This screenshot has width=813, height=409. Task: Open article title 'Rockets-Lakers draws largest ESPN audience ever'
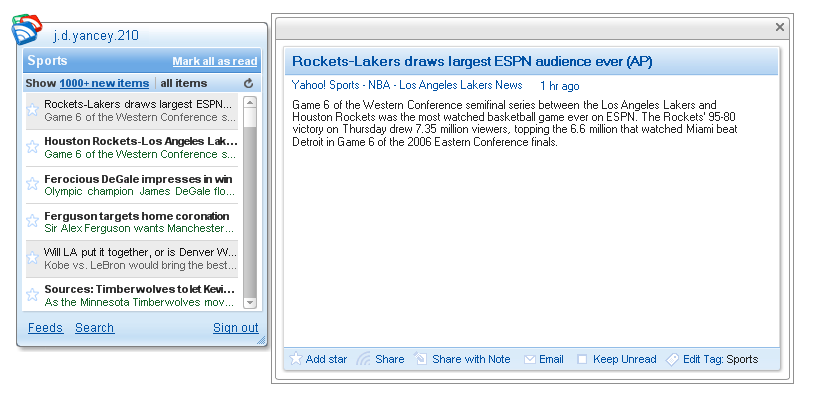472,61
